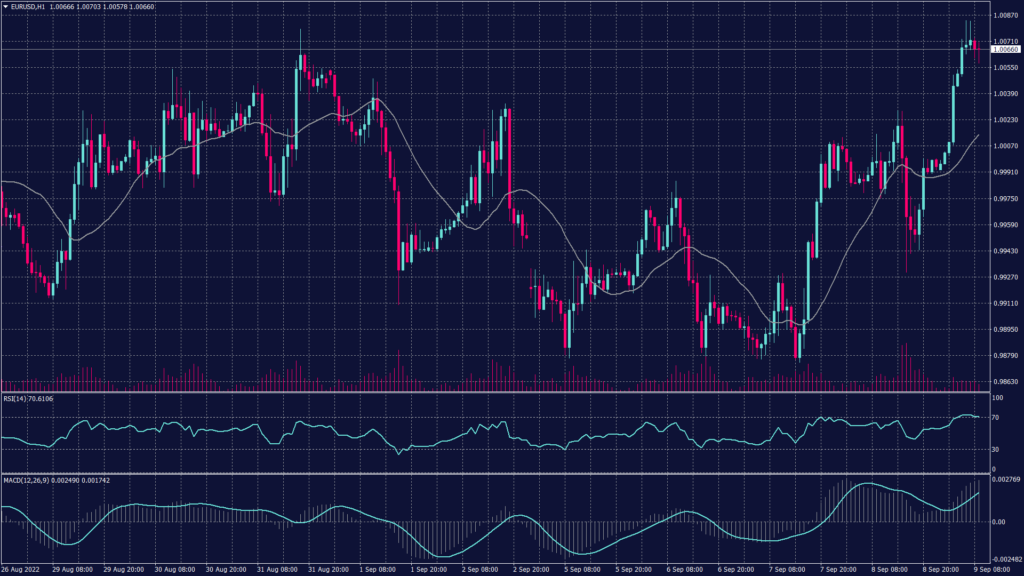Click the MACD signal value 0.001742
This screenshot has width=1024, height=576.
pyautogui.click(x=94, y=480)
